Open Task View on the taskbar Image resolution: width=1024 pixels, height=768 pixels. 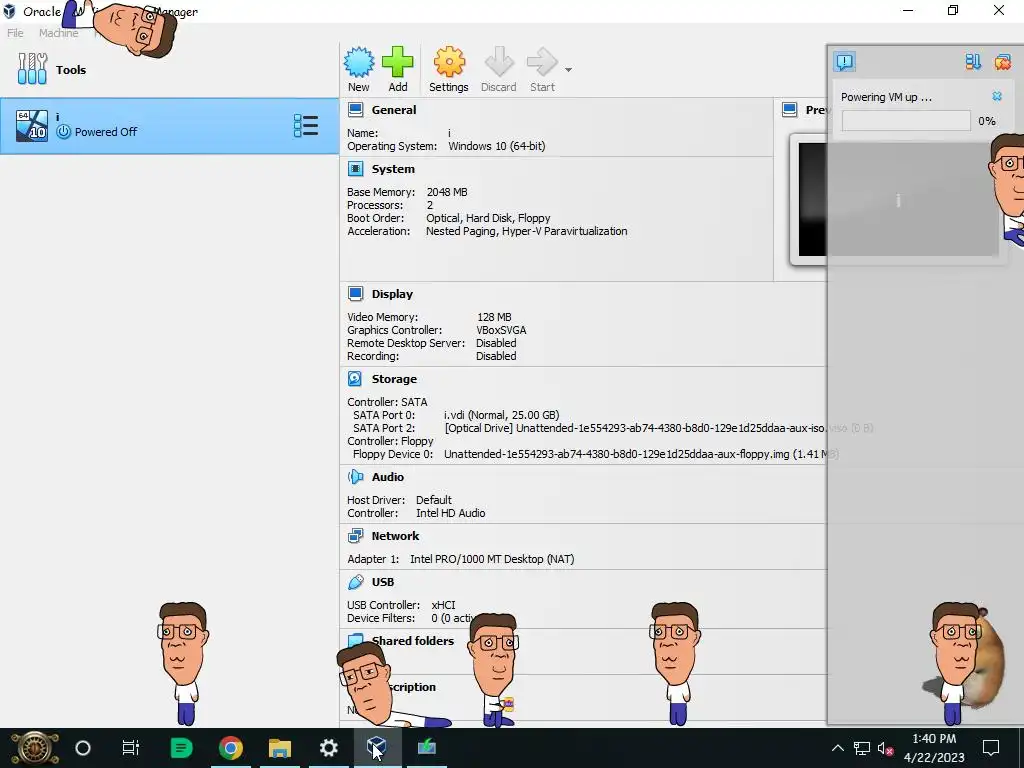[x=131, y=748]
